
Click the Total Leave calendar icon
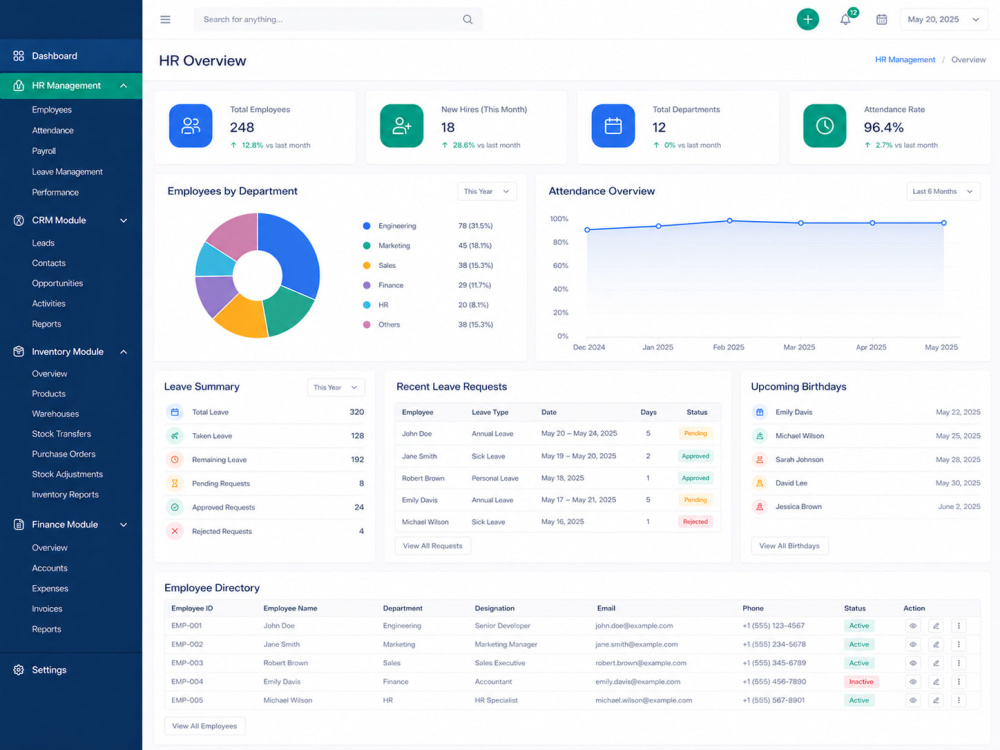(x=175, y=412)
